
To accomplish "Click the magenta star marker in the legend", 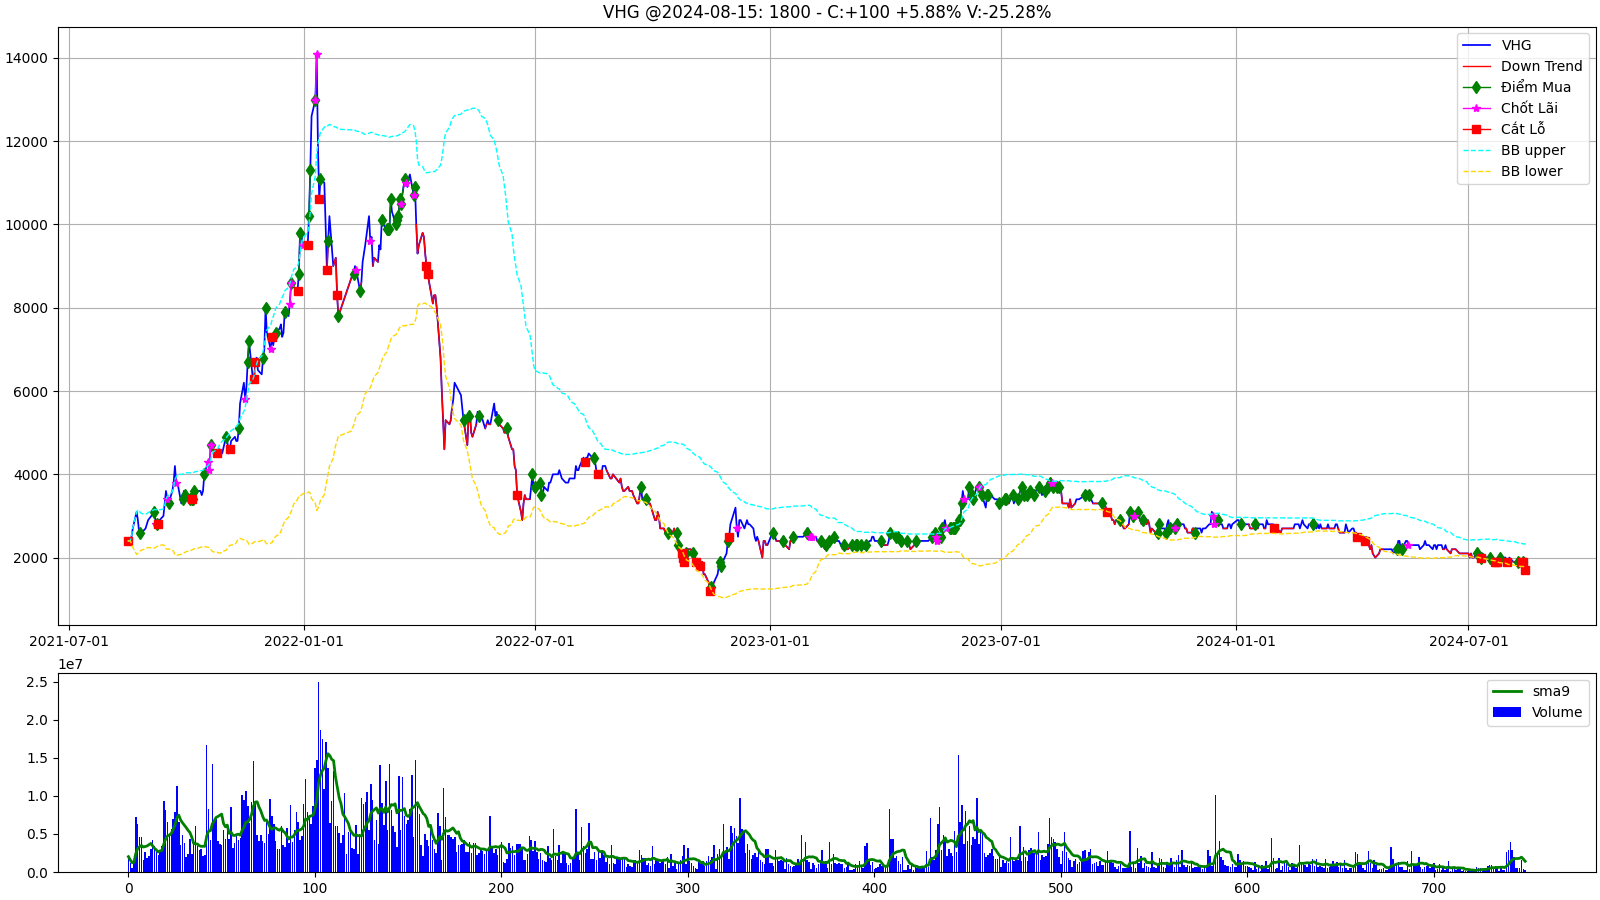I will [1476, 108].
